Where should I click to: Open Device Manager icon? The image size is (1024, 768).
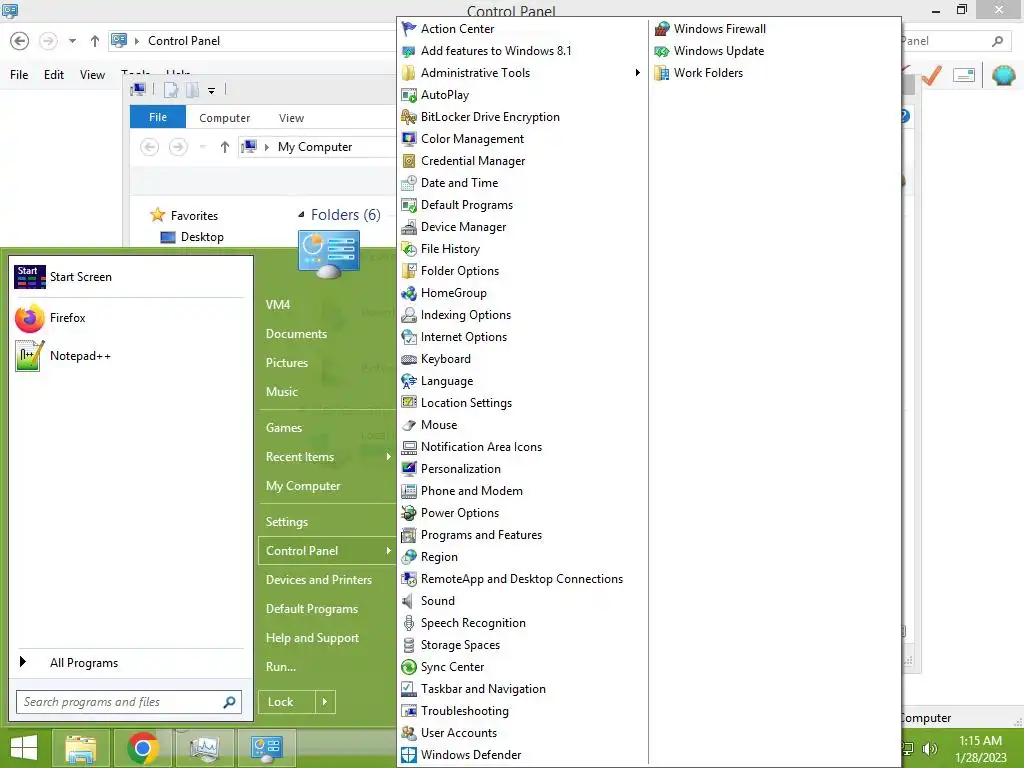click(x=409, y=227)
